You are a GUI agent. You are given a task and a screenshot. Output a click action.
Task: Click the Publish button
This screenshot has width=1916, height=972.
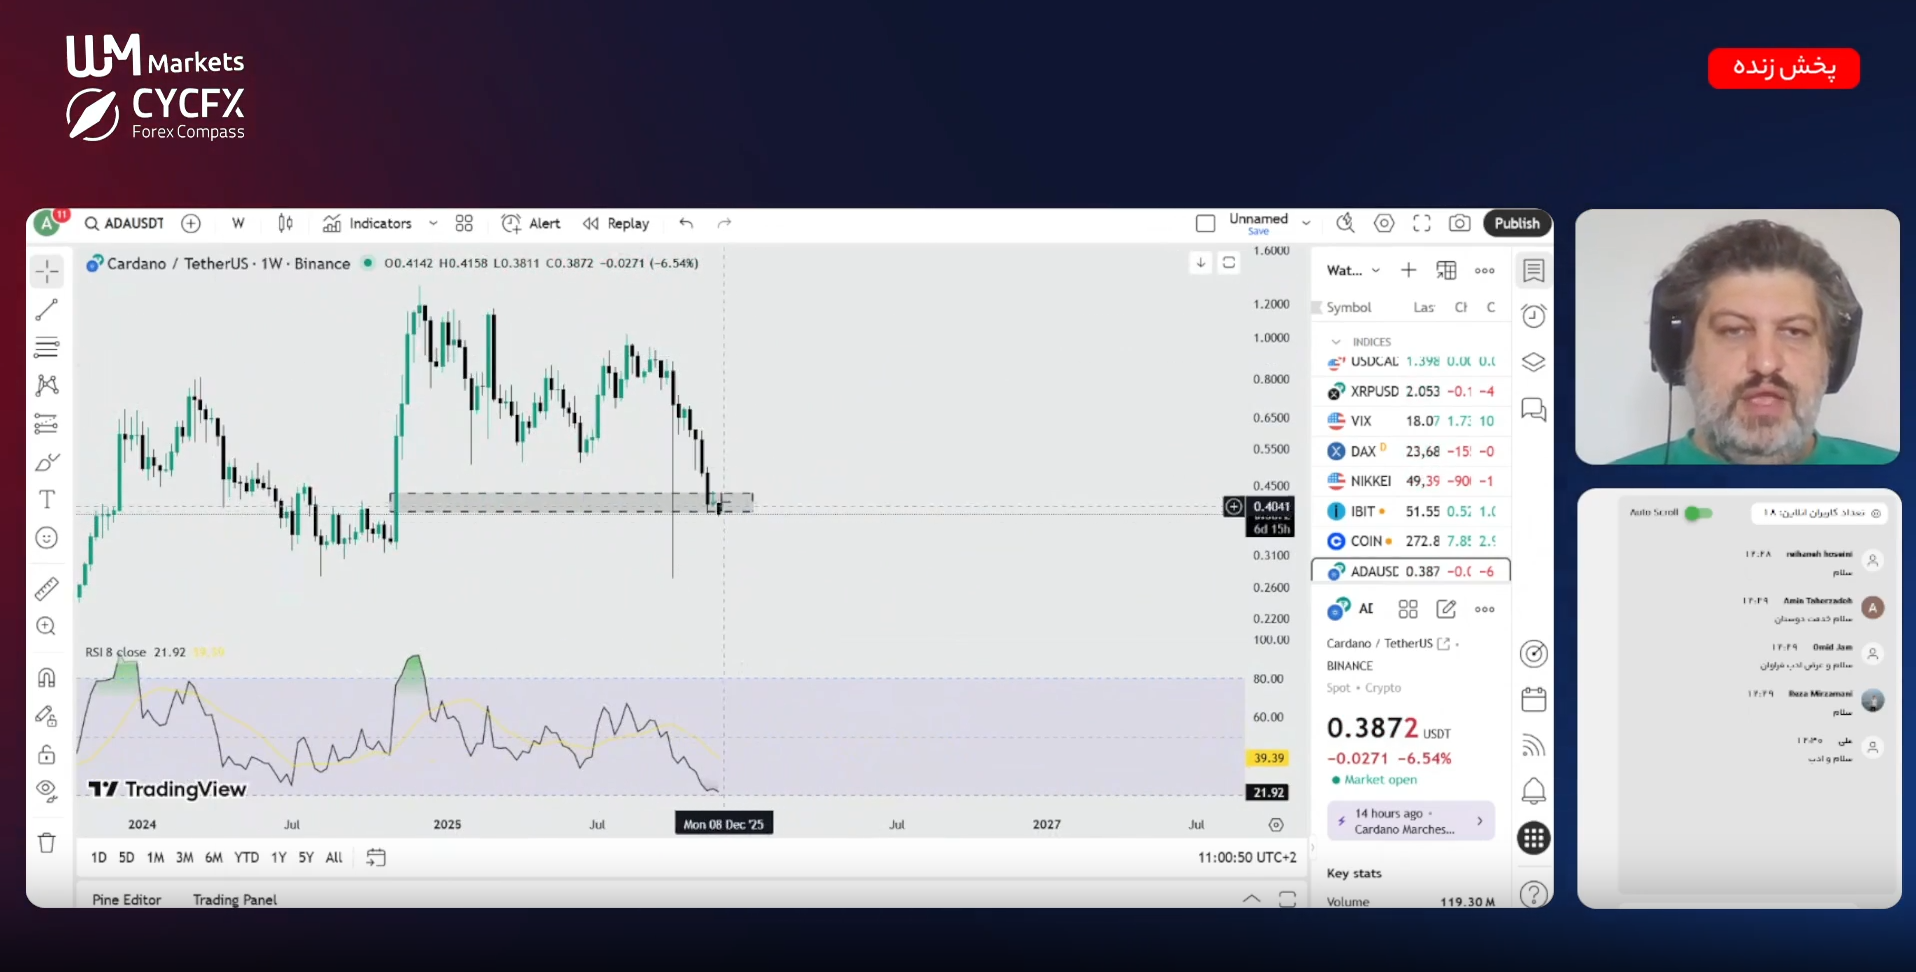1517,223
